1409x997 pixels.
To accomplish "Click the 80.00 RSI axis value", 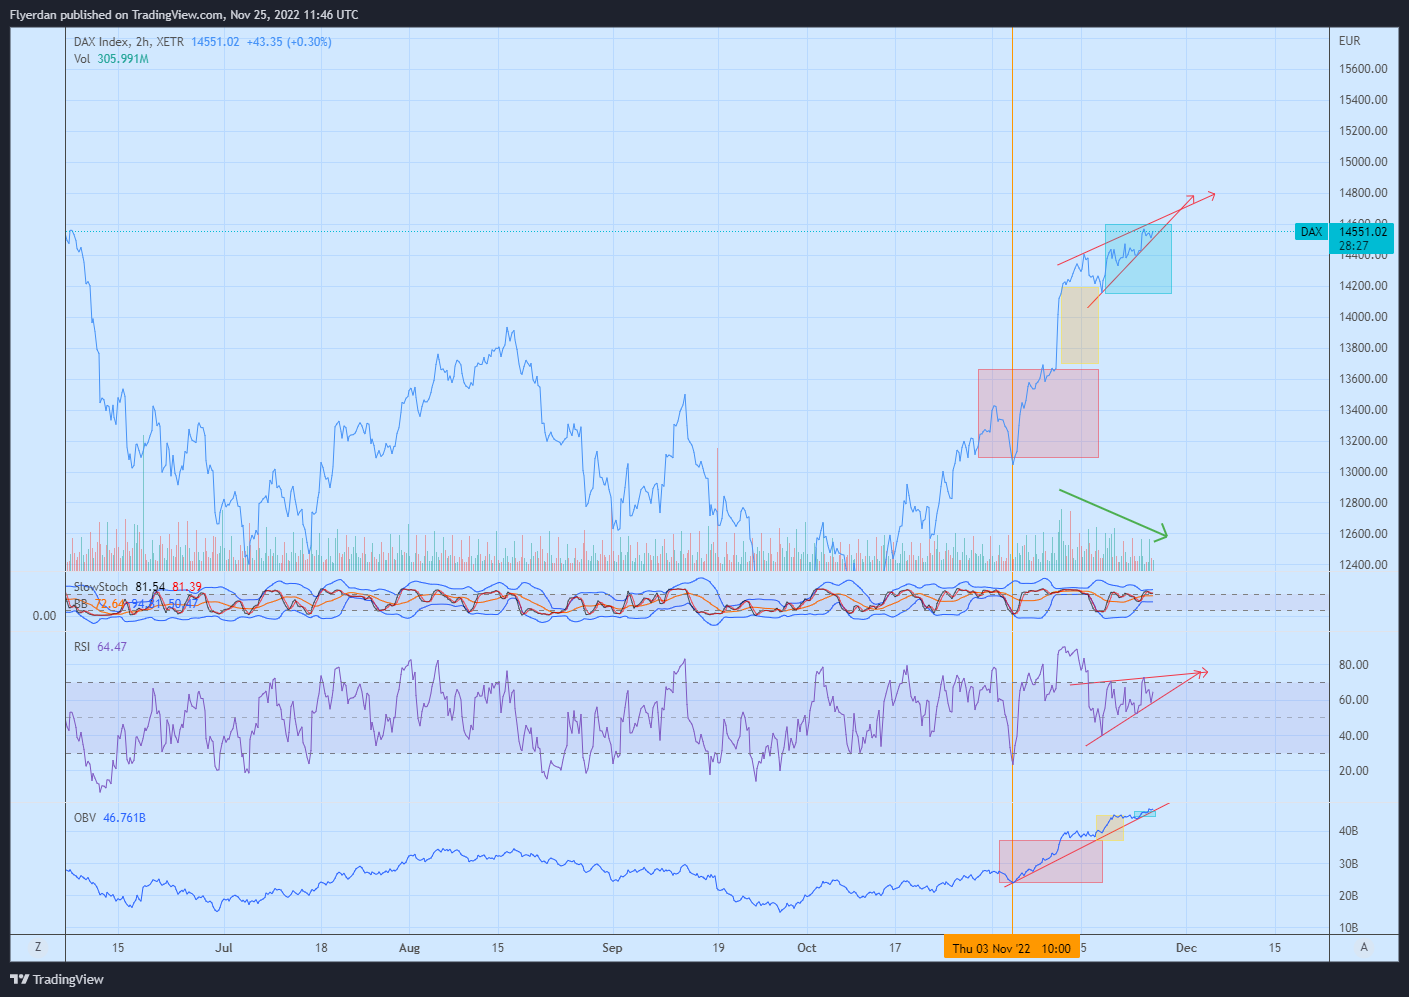I will click(1354, 665).
